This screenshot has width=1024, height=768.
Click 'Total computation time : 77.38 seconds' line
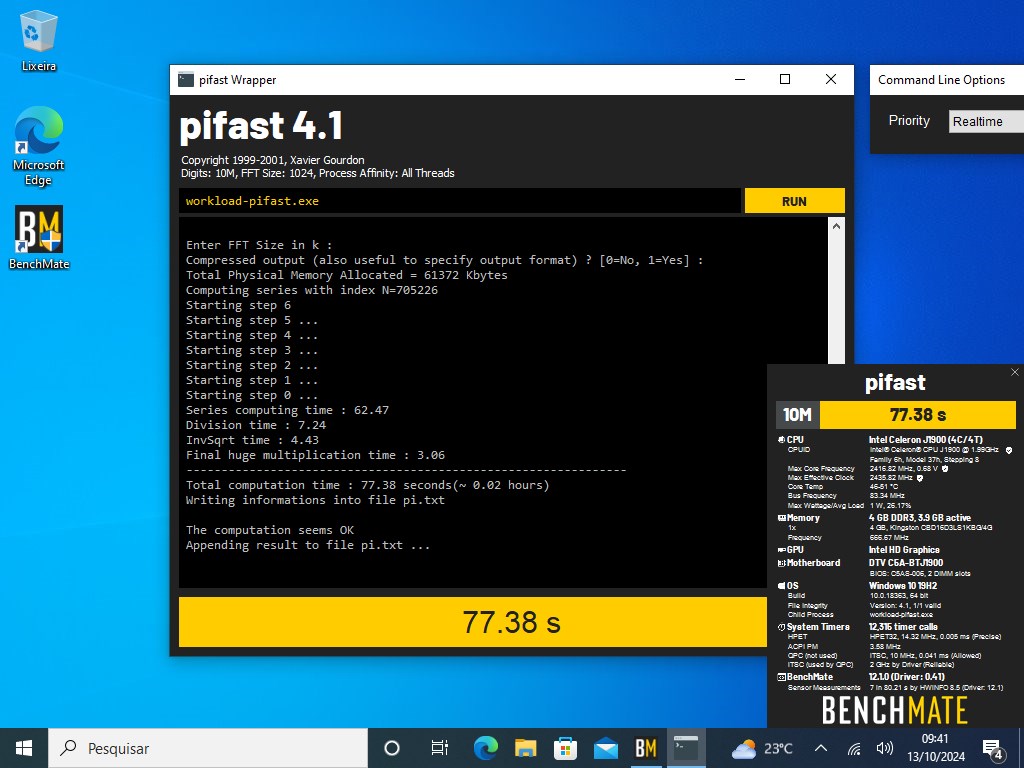click(368, 485)
